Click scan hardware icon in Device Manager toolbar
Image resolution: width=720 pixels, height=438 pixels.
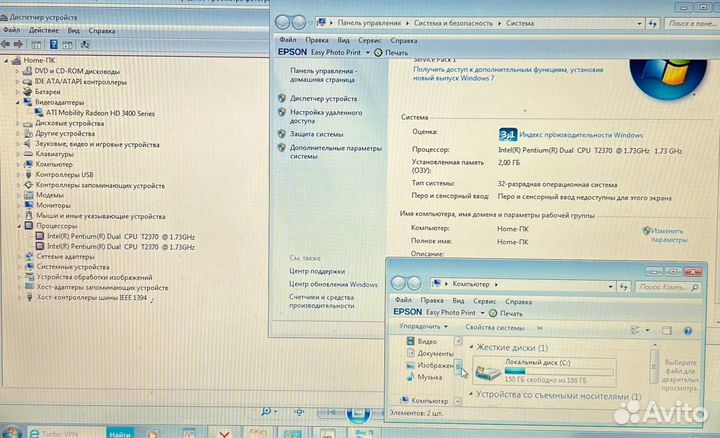pos(85,45)
